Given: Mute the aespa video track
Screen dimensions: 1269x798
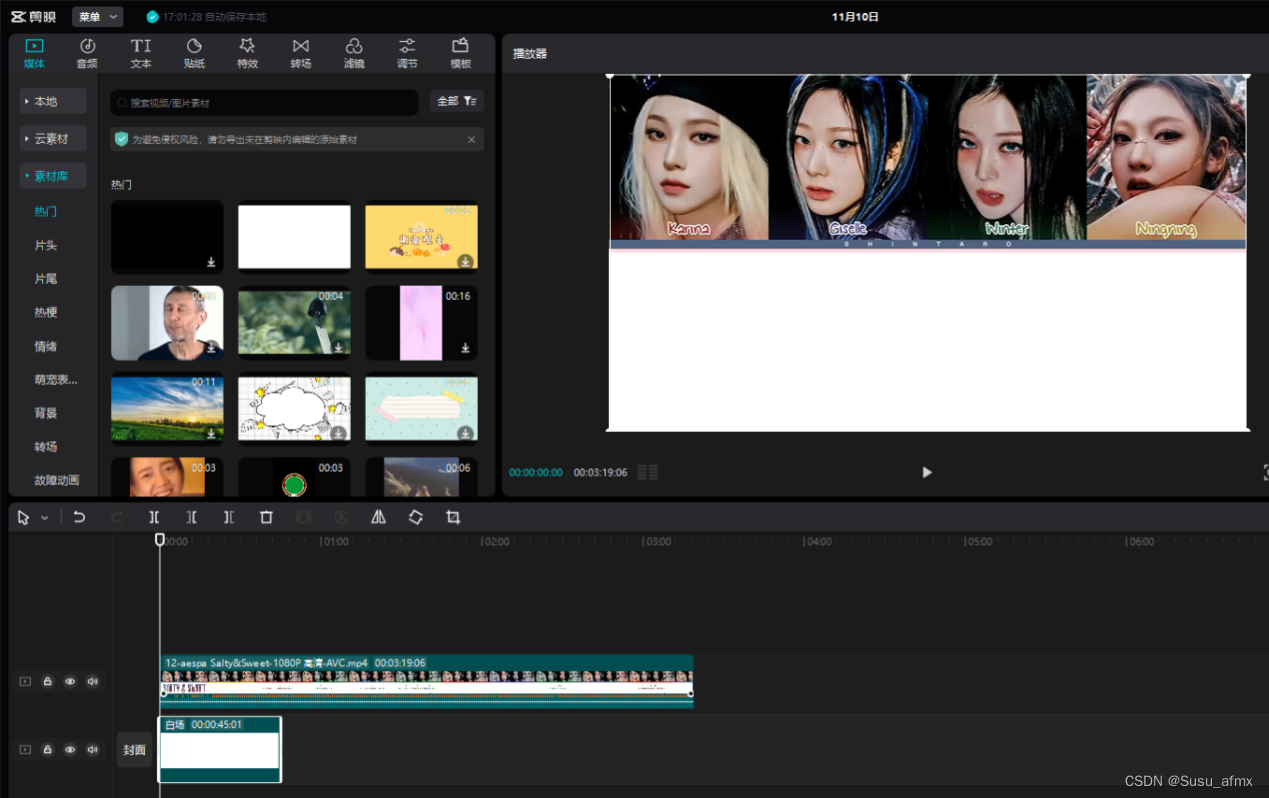Looking at the screenshot, I should (92, 681).
